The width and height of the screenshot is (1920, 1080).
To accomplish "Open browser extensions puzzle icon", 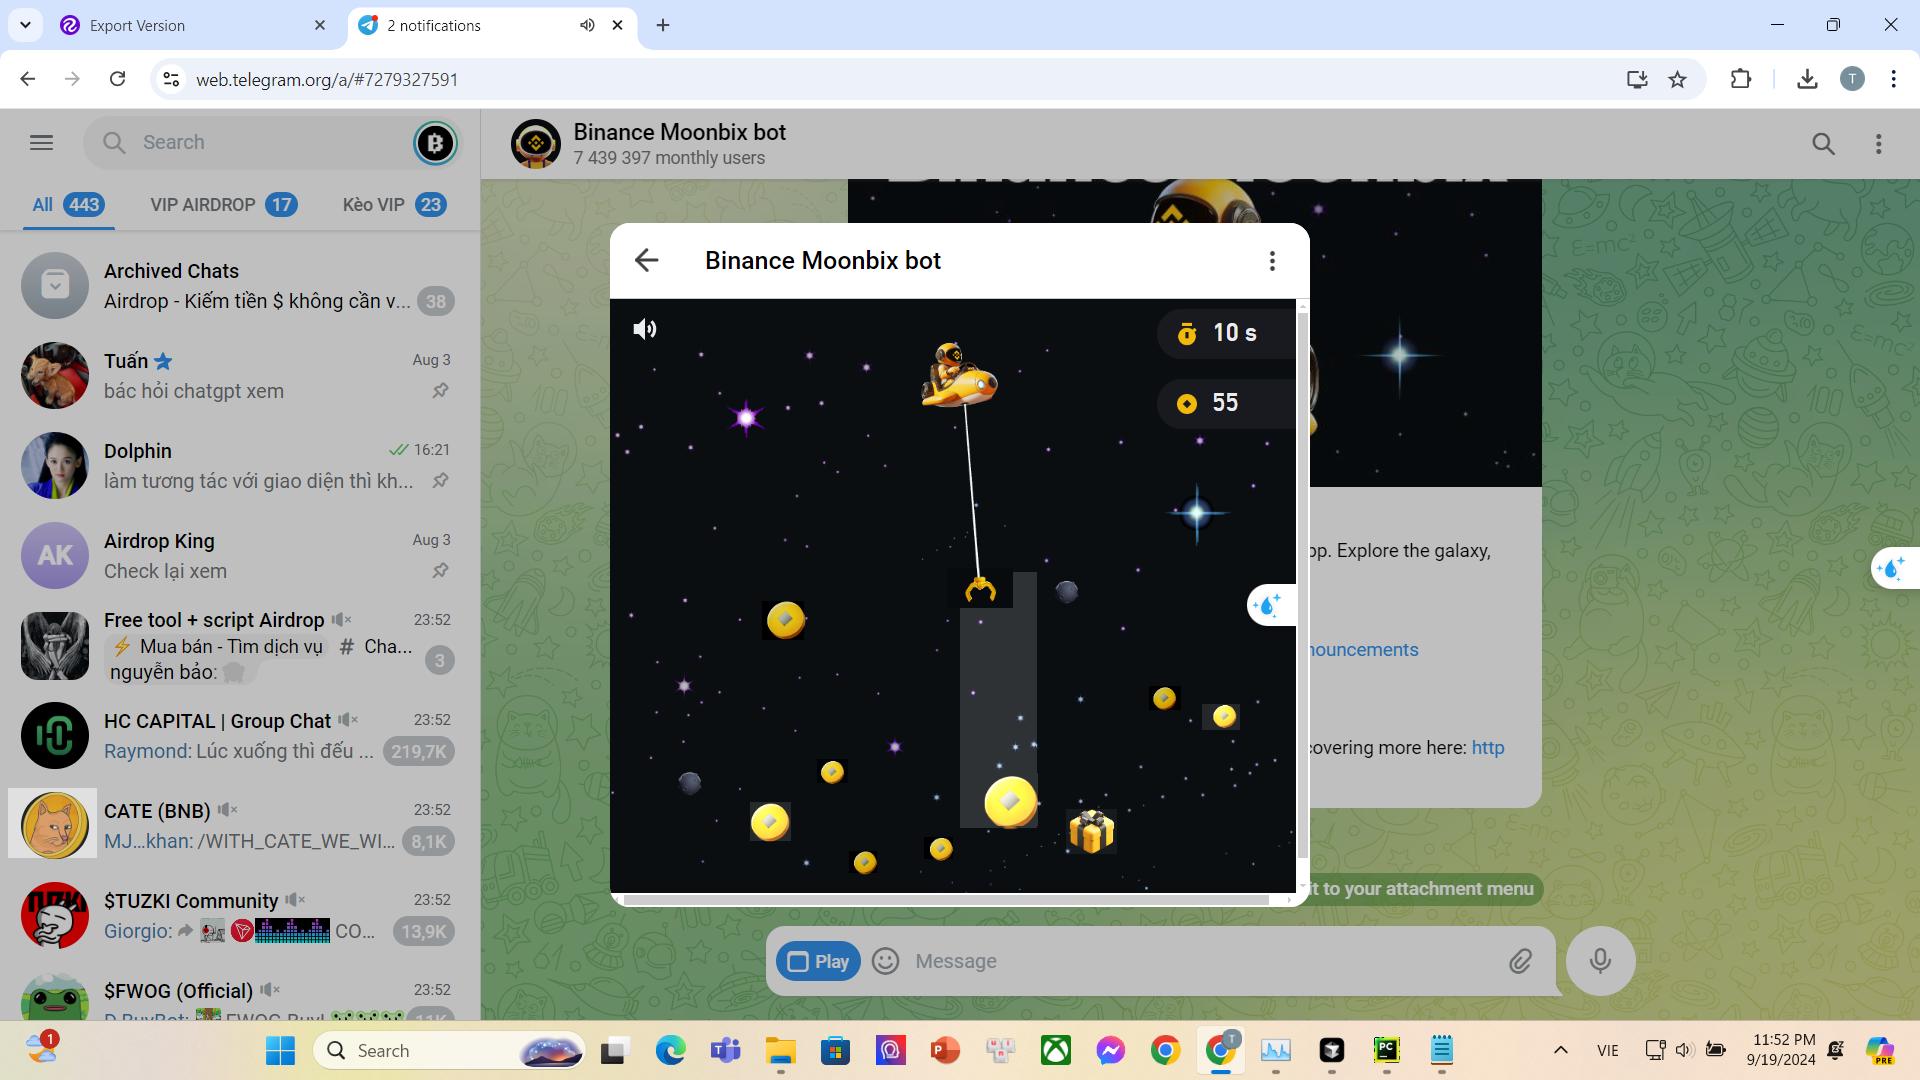I will click(x=1741, y=79).
